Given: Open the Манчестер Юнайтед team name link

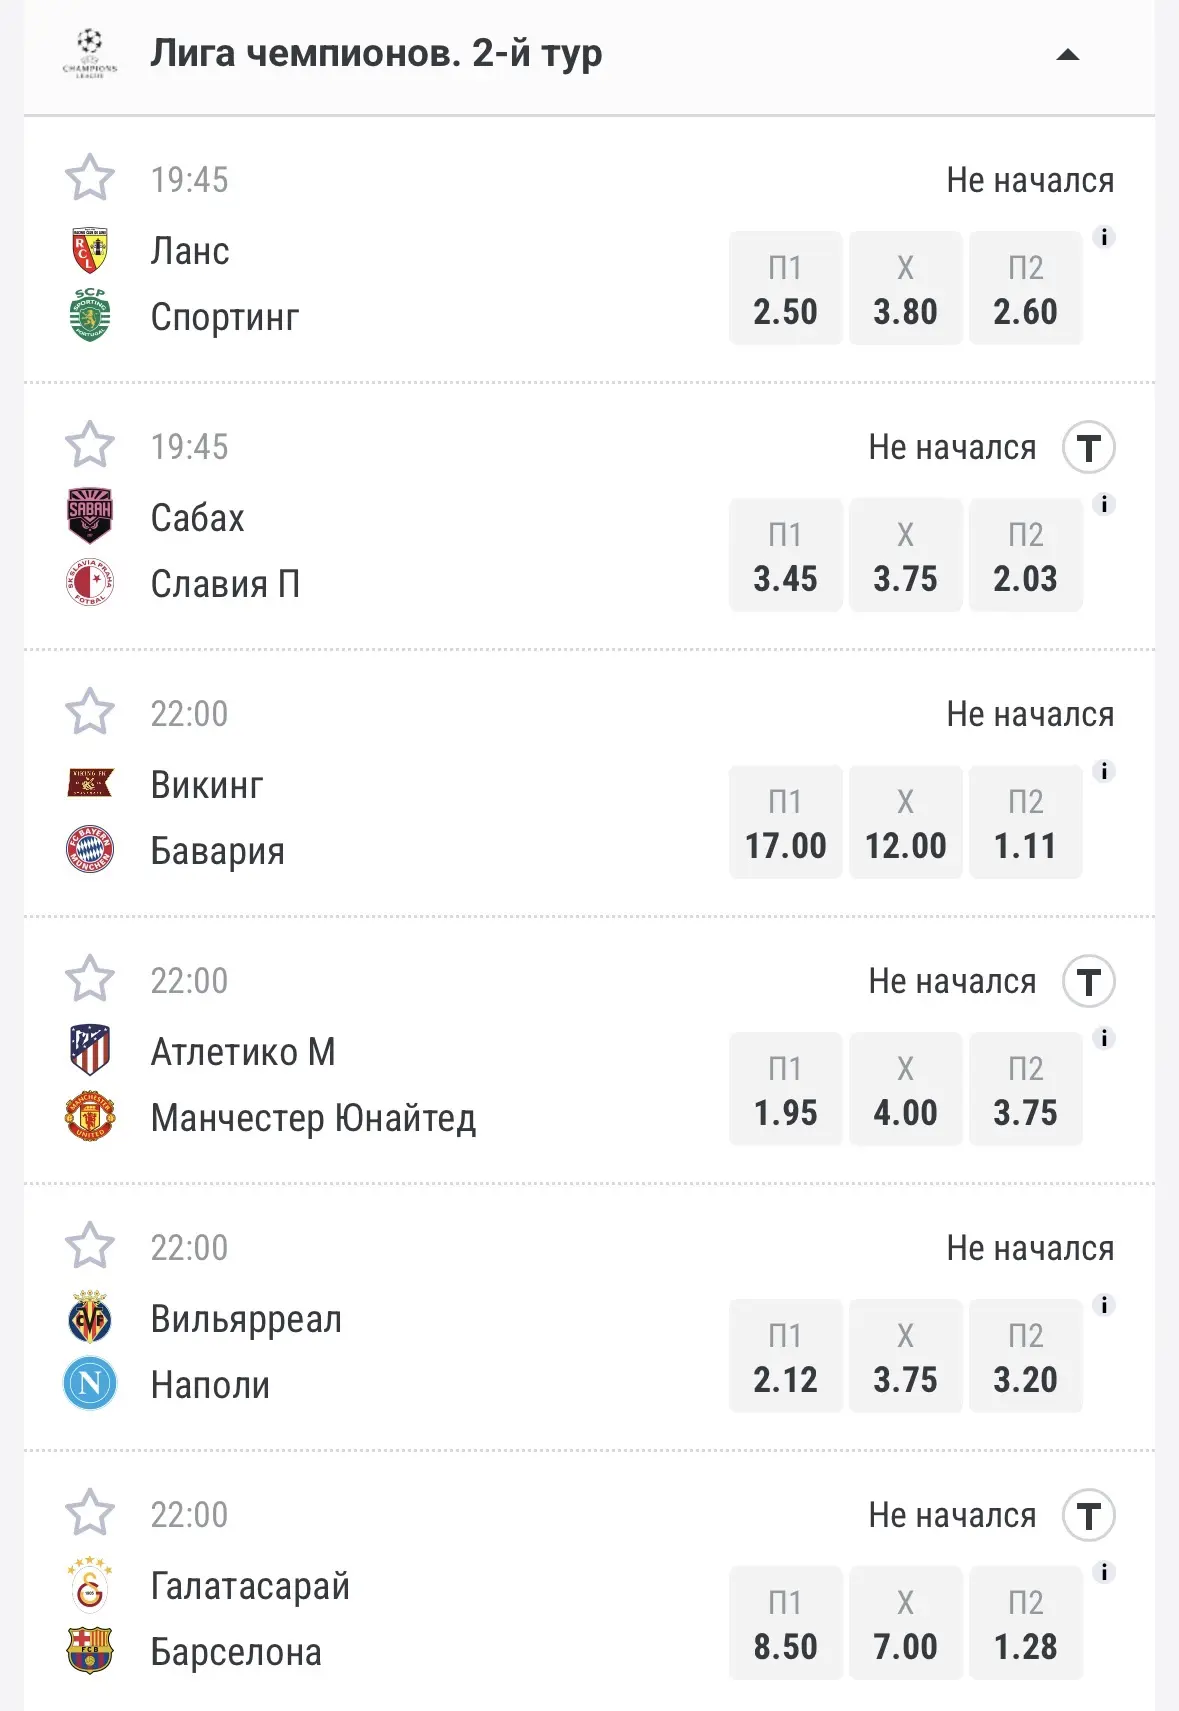Looking at the screenshot, I should [313, 1118].
